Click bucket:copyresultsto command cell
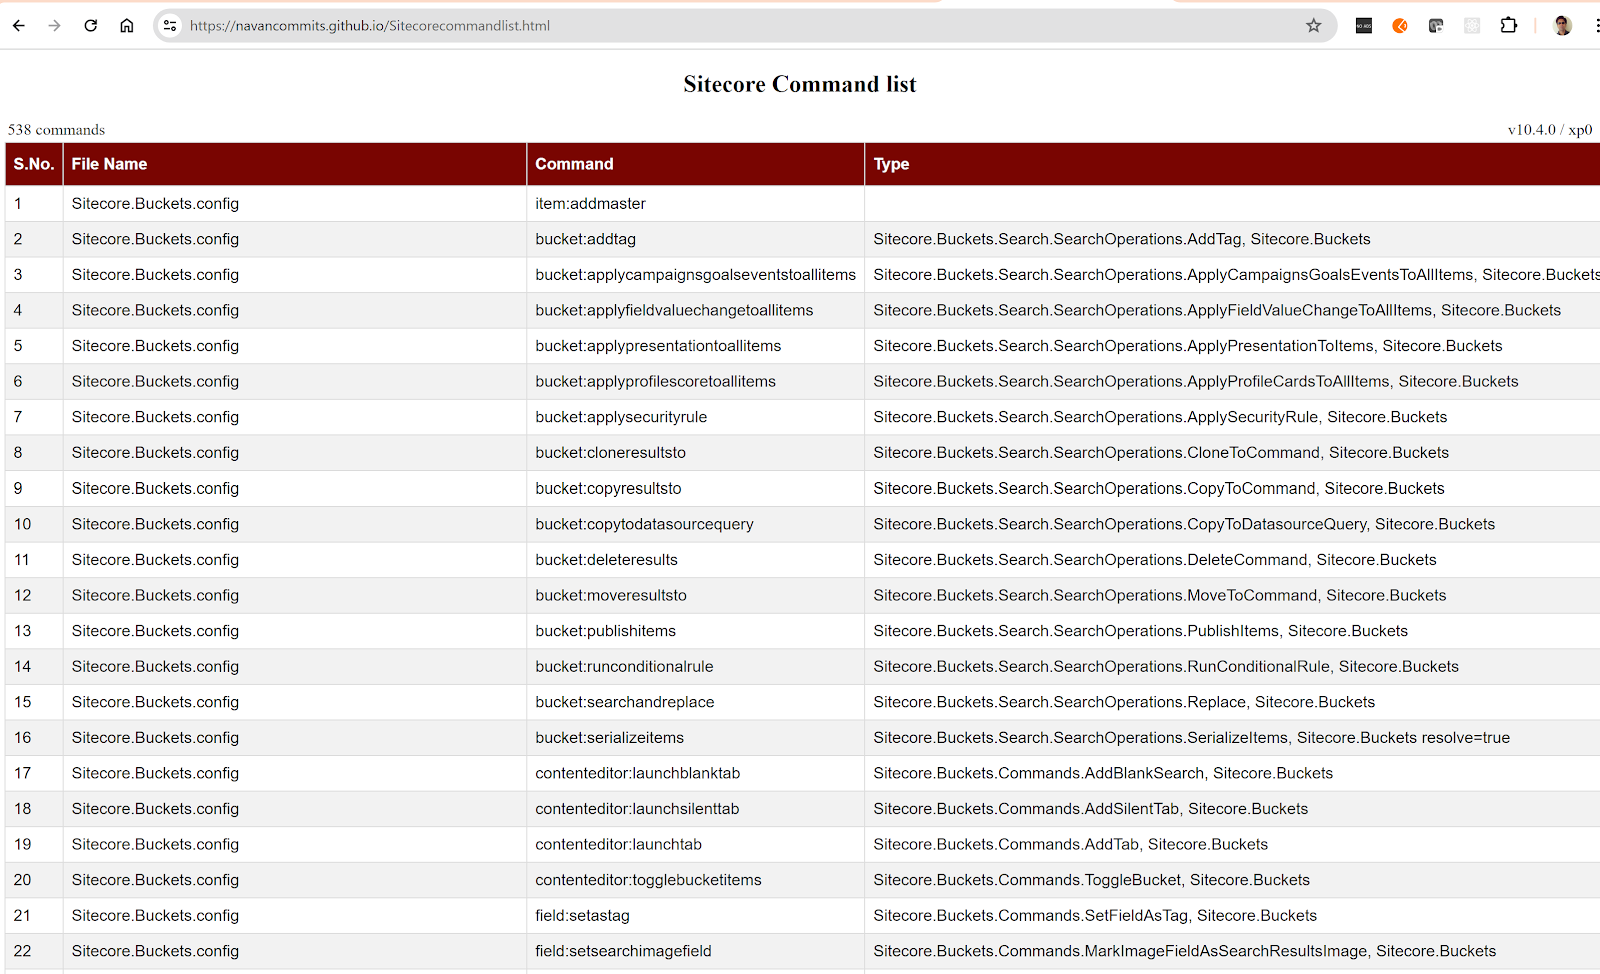Screen dimensions: 1600x974 tap(696, 488)
